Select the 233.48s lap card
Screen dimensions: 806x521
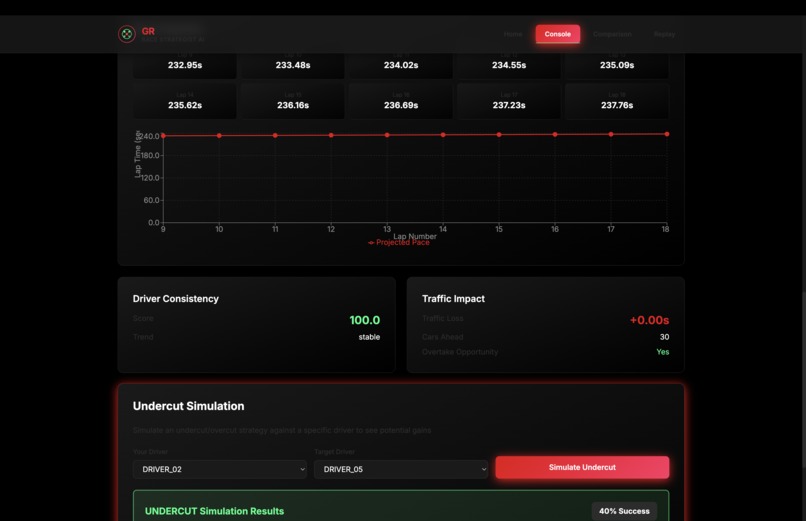[x=293, y=65]
